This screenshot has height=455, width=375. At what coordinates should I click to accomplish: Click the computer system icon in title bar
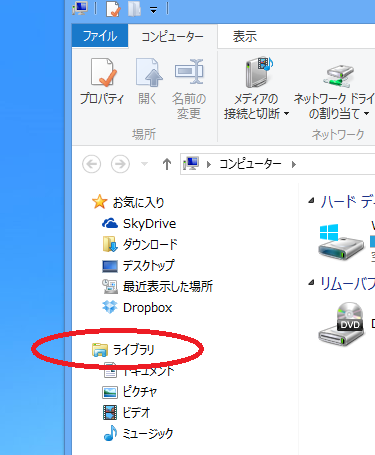pyautogui.click(x=80, y=8)
